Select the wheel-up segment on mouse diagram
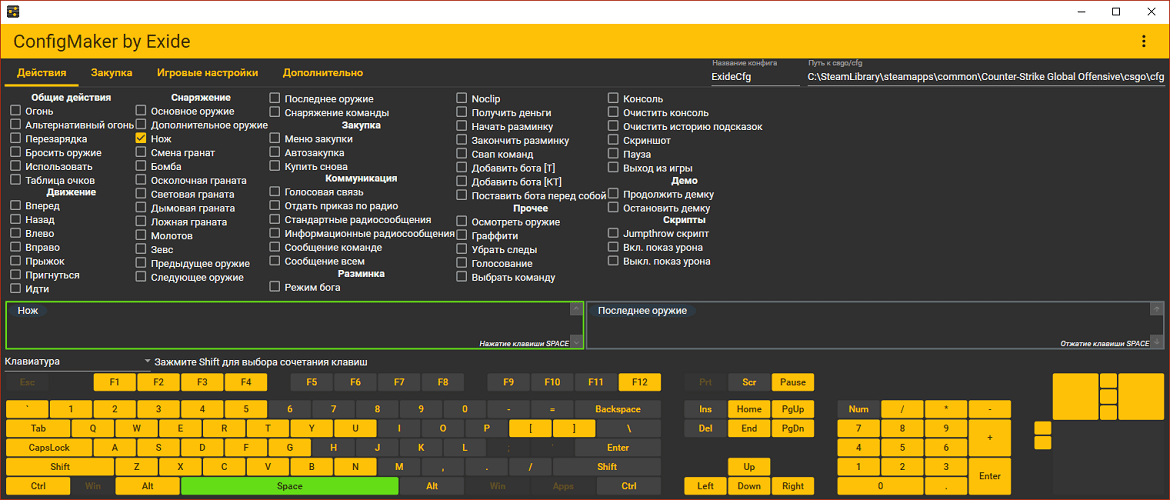This screenshot has height=500, width=1170. 1108,380
